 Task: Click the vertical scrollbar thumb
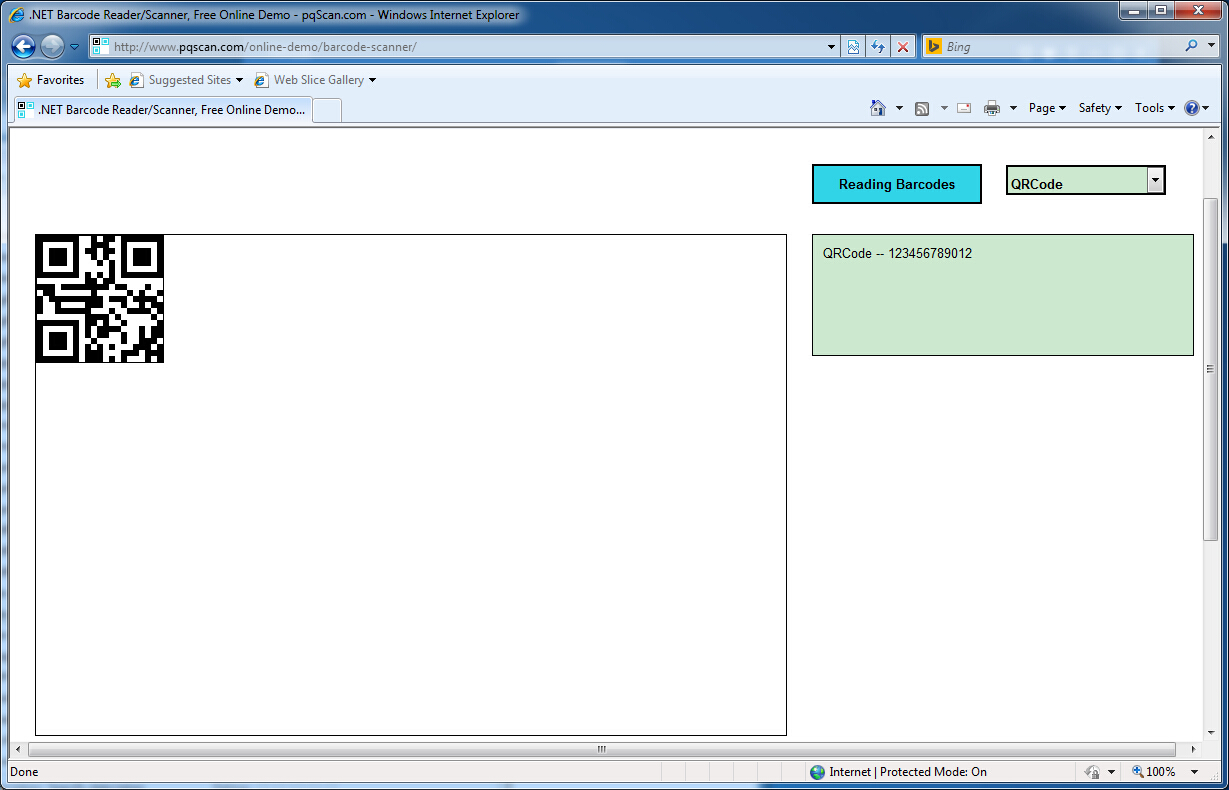tap(1211, 370)
